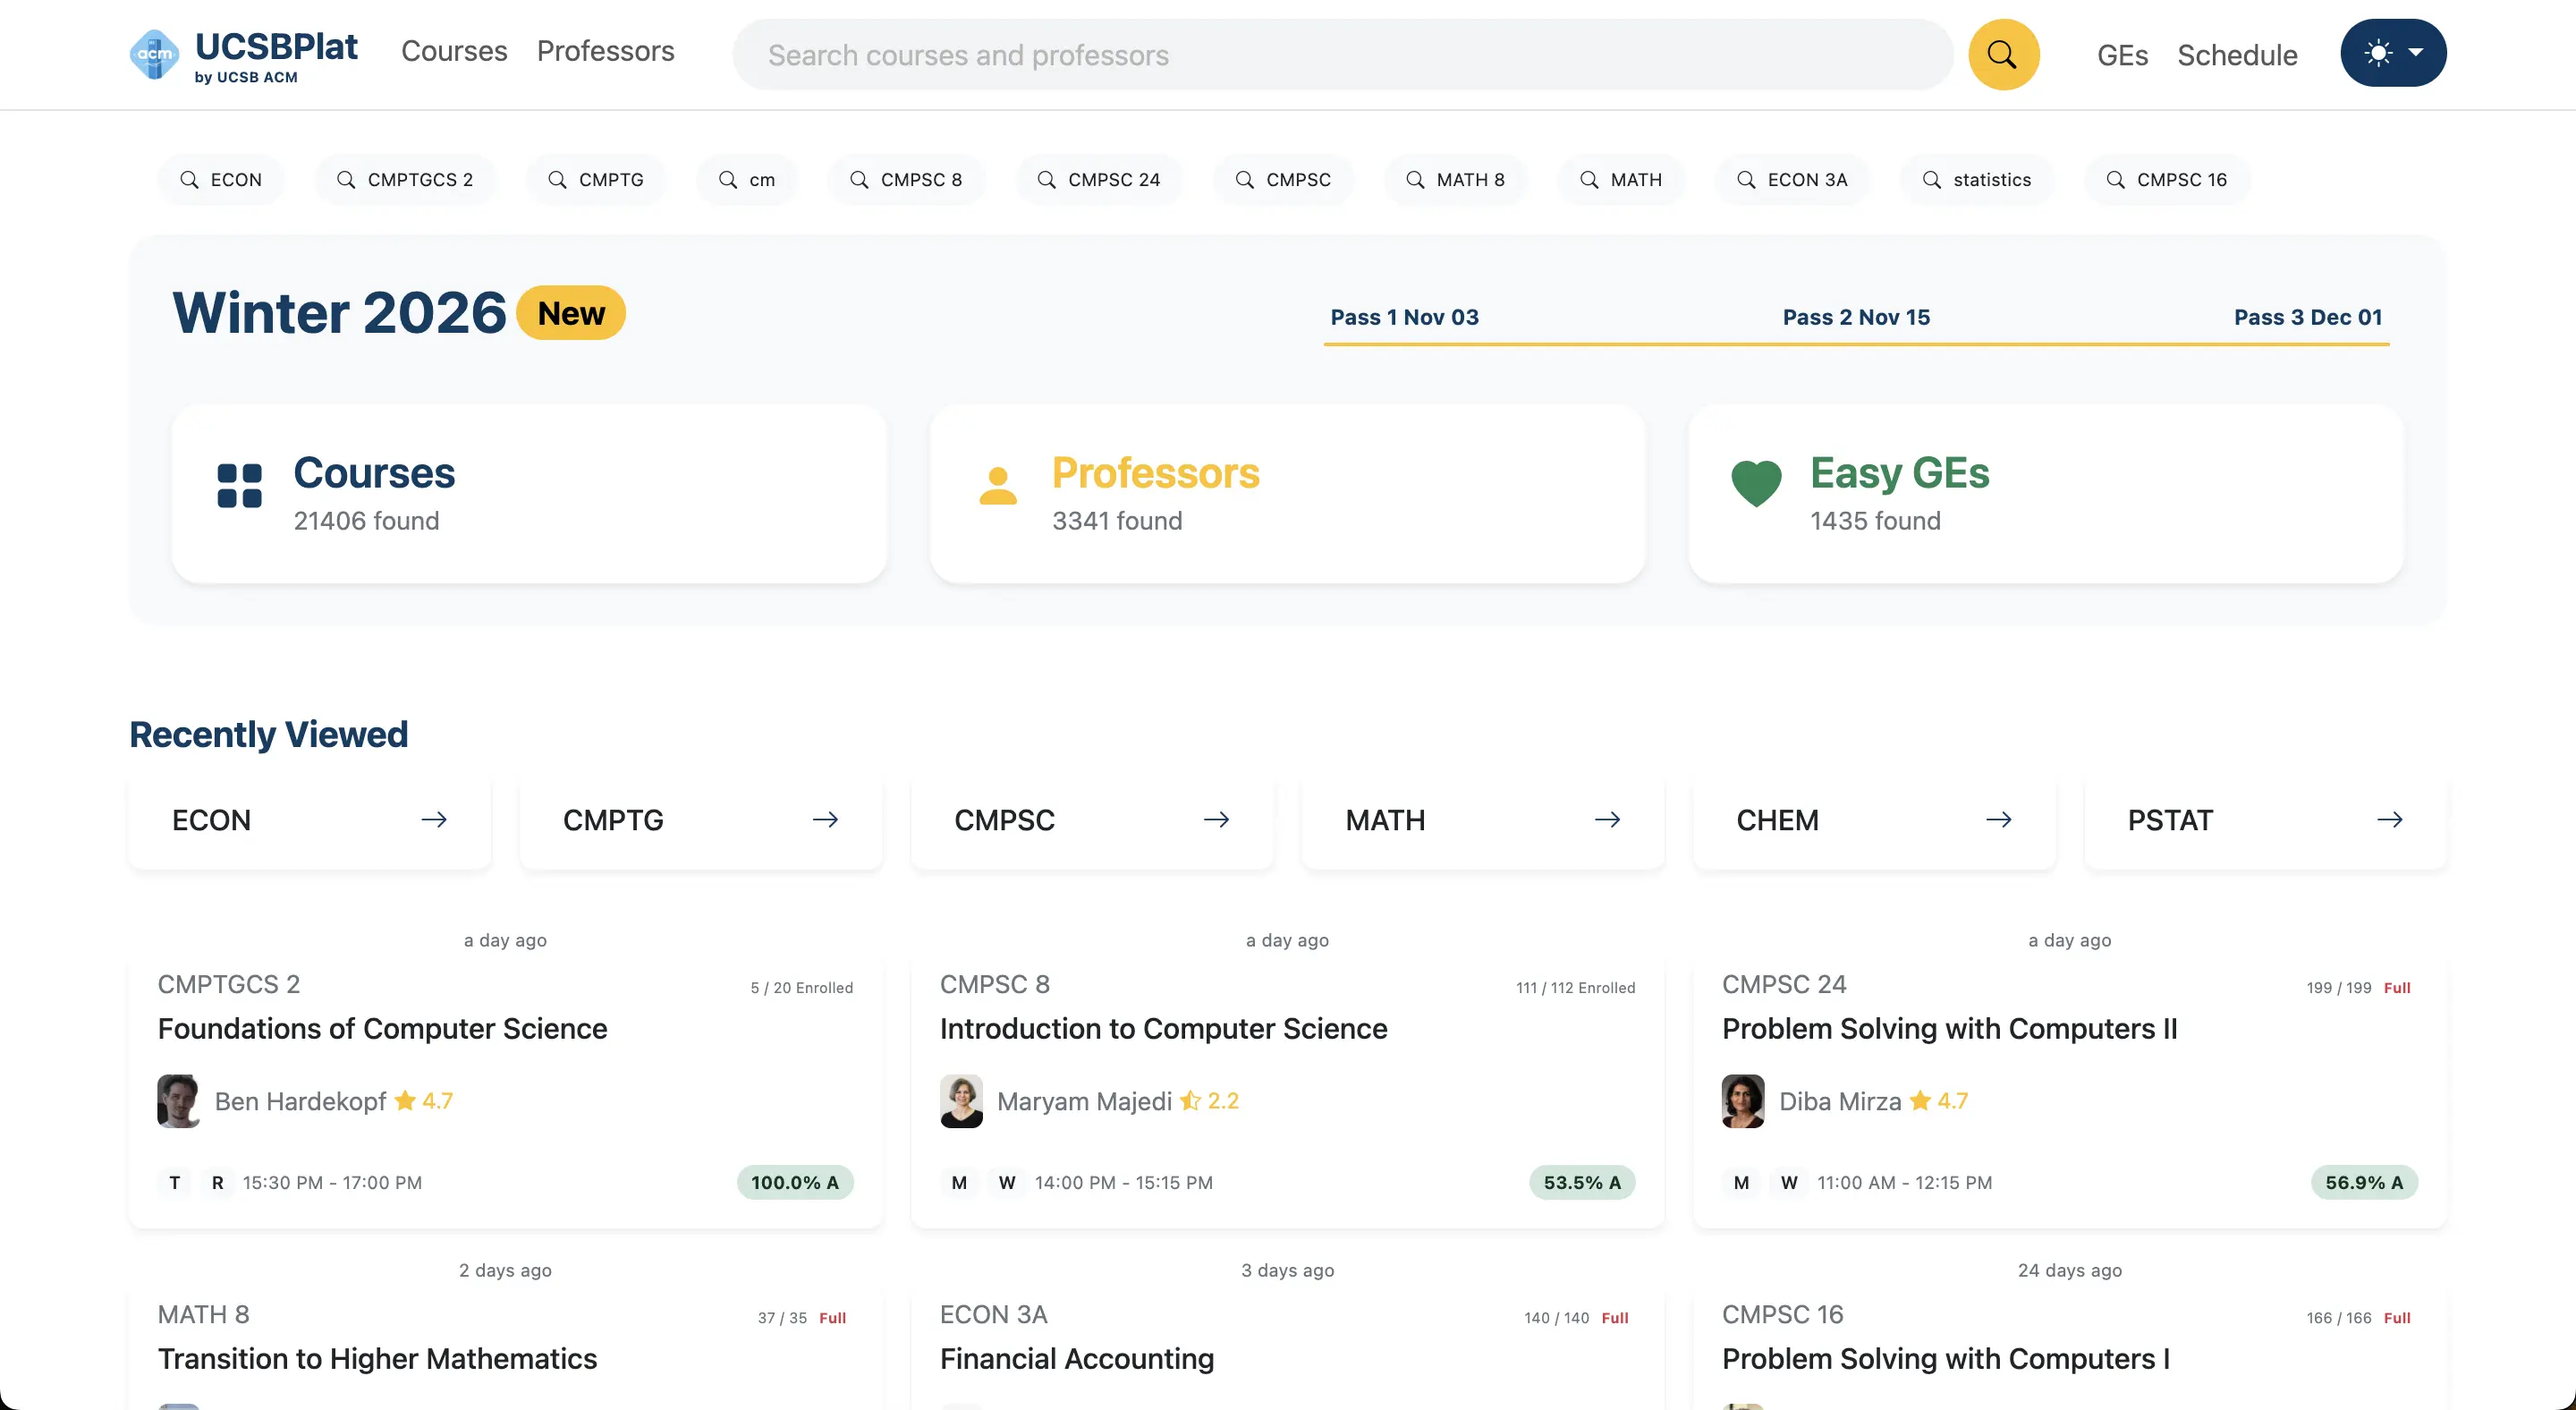Viewport: 2576px width, 1410px height.
Task: Select the CMPSC 24 search chip
Action: tap(1100, 179)
